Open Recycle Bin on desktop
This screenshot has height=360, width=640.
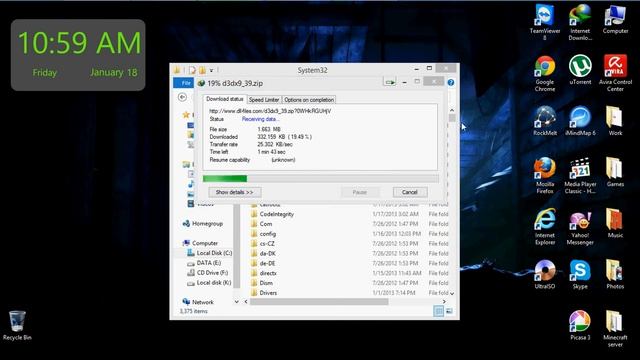tap(17, 326)
